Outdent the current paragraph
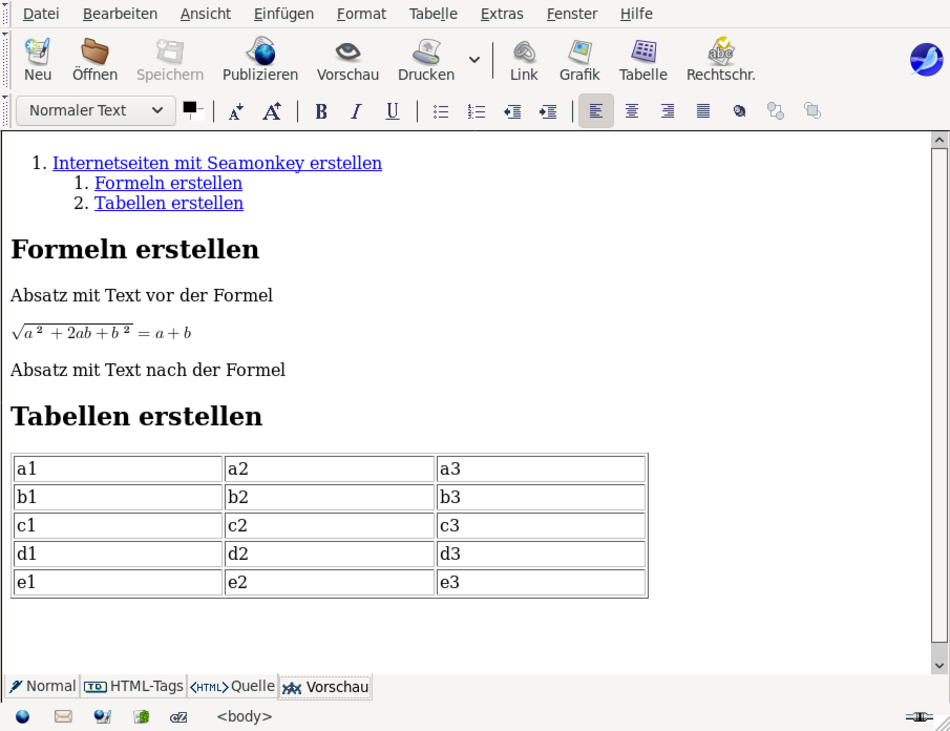950x731 pixels. coord(512,111)
